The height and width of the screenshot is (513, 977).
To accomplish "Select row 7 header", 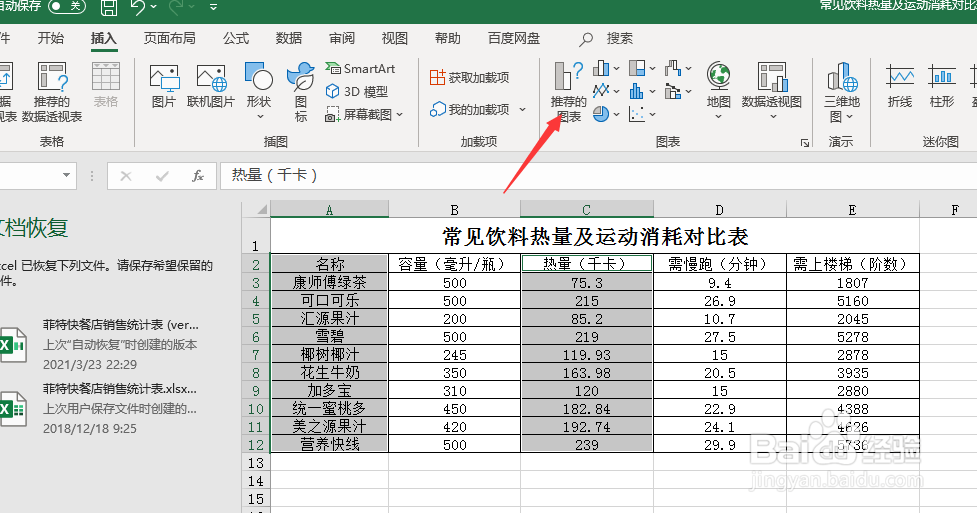I will (255, 355).
